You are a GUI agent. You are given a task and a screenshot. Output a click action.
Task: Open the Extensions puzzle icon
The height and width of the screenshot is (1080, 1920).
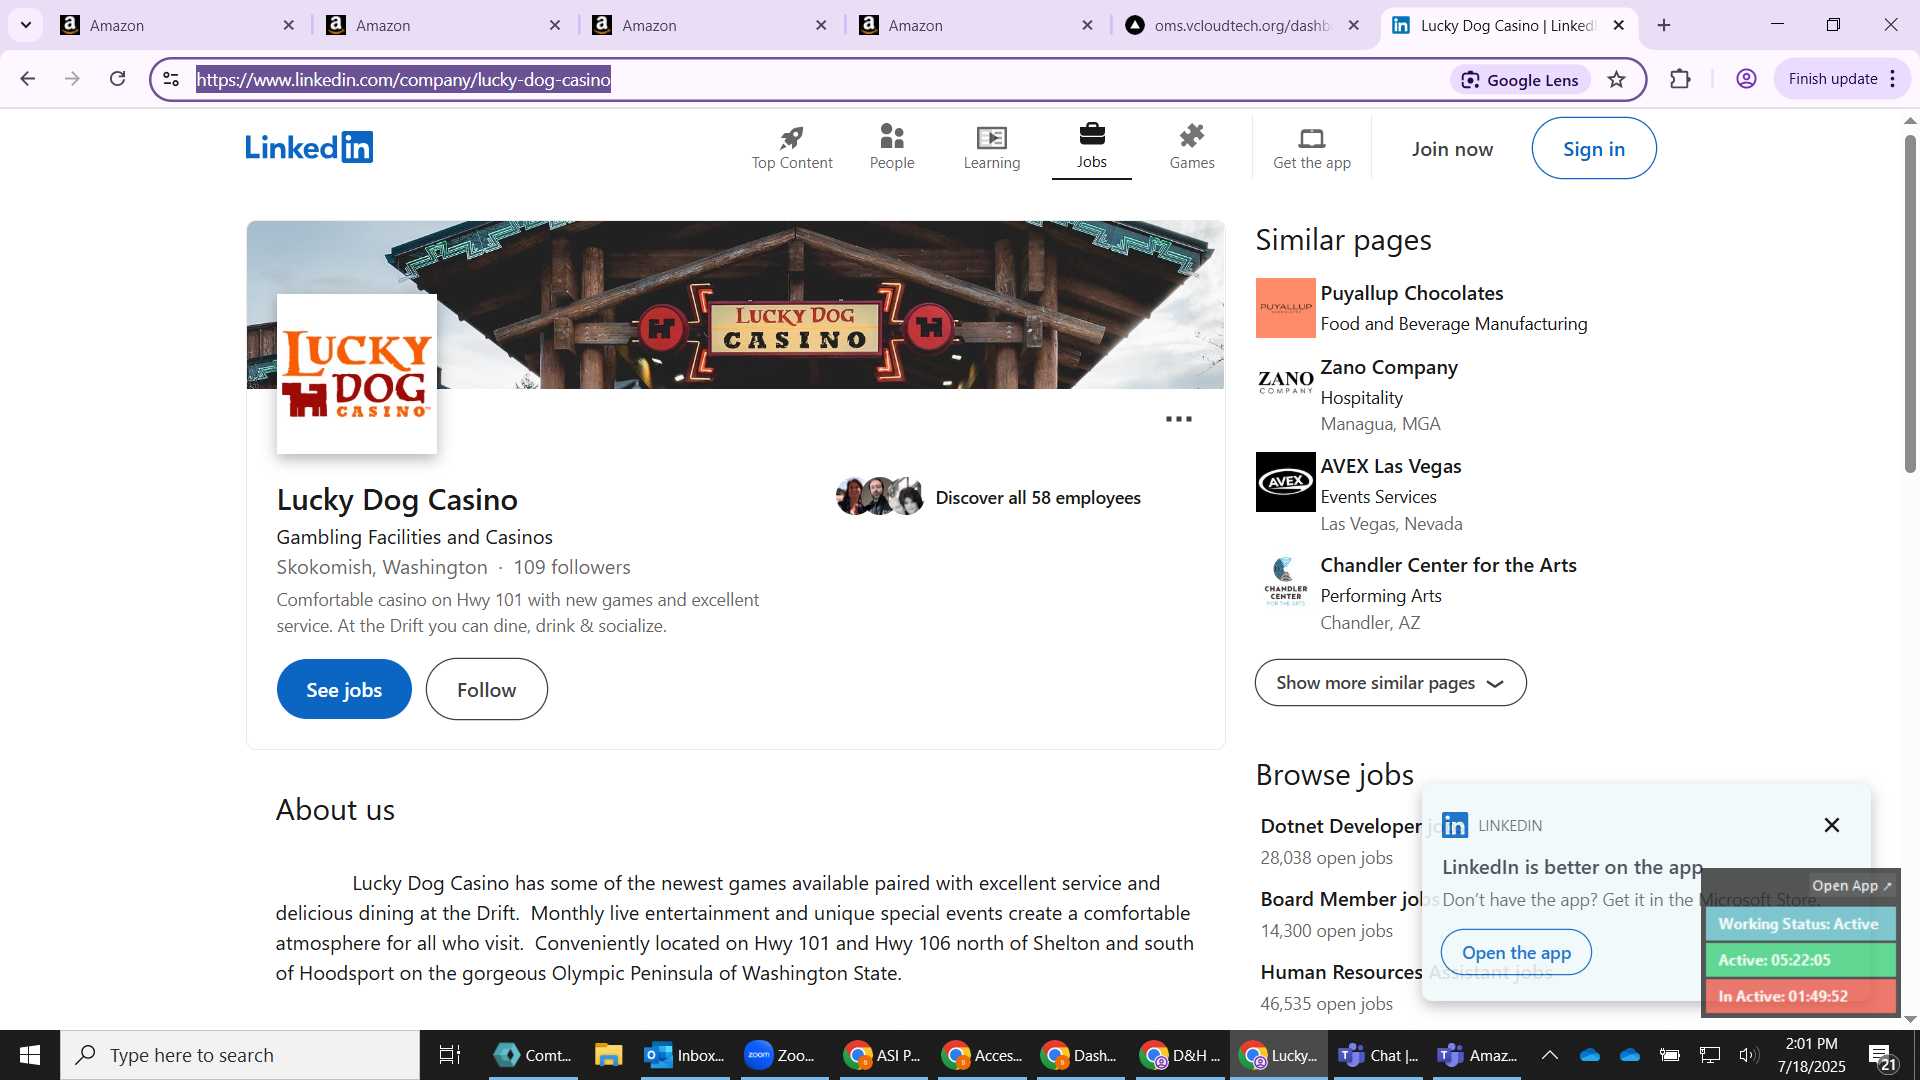pyautogui.click(x=1681, y=79)
